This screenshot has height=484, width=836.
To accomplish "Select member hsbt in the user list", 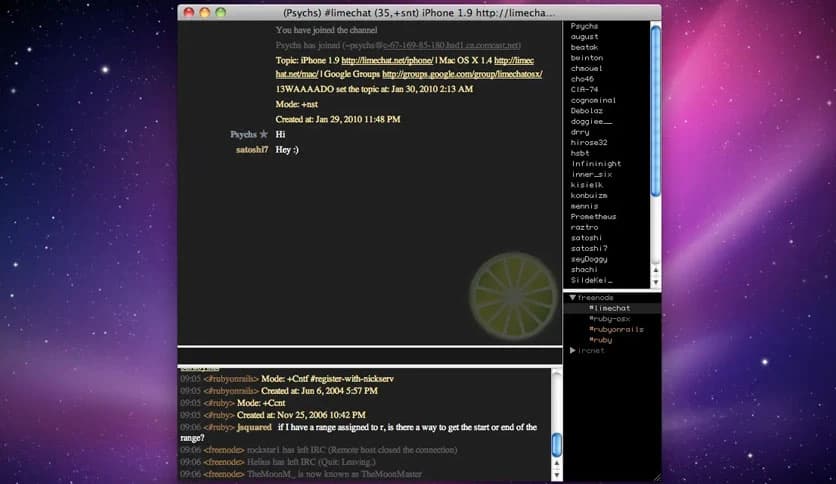I will (580, 153).
